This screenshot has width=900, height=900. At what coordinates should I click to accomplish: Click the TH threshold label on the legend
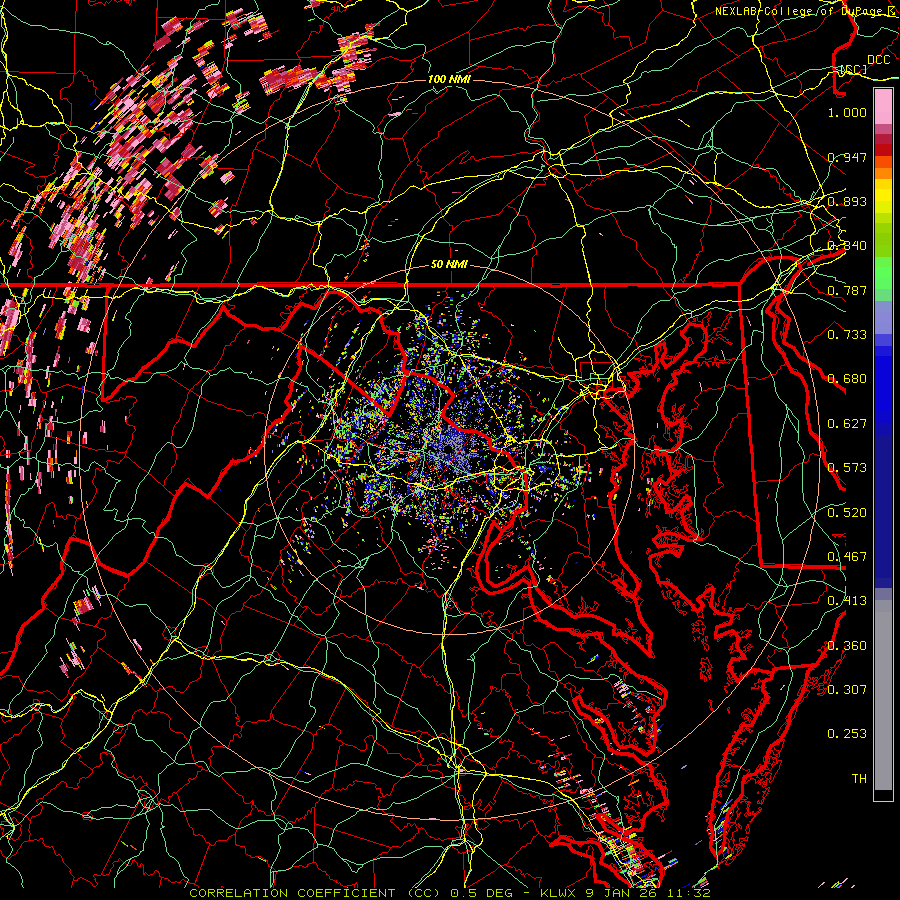pyautogui.click(x=859, y=779)
